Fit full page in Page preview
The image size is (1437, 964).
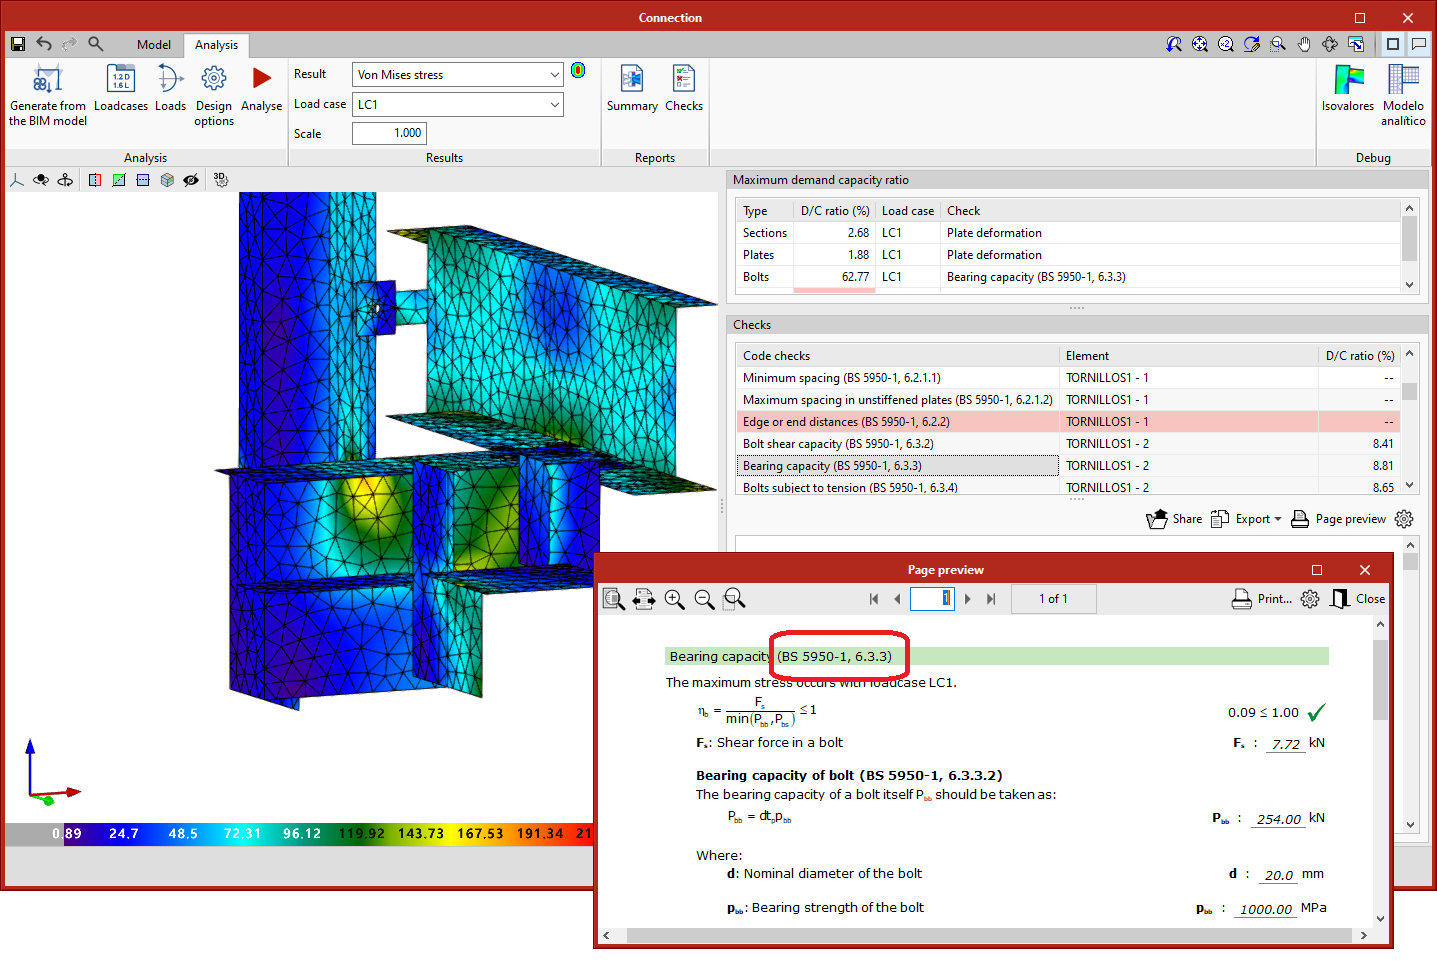pyautogui.click(x=614, y=599)
